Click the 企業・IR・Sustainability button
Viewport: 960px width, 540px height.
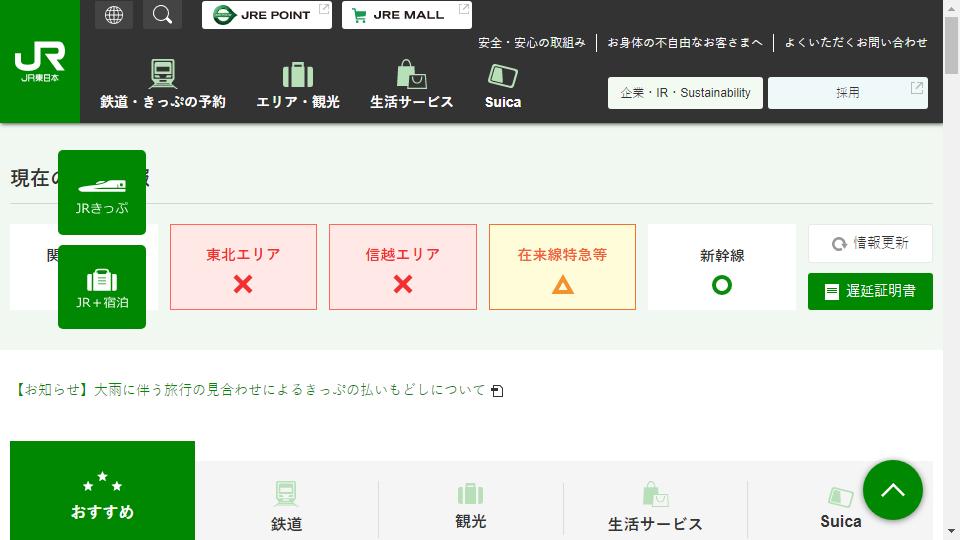coord(685,93)
